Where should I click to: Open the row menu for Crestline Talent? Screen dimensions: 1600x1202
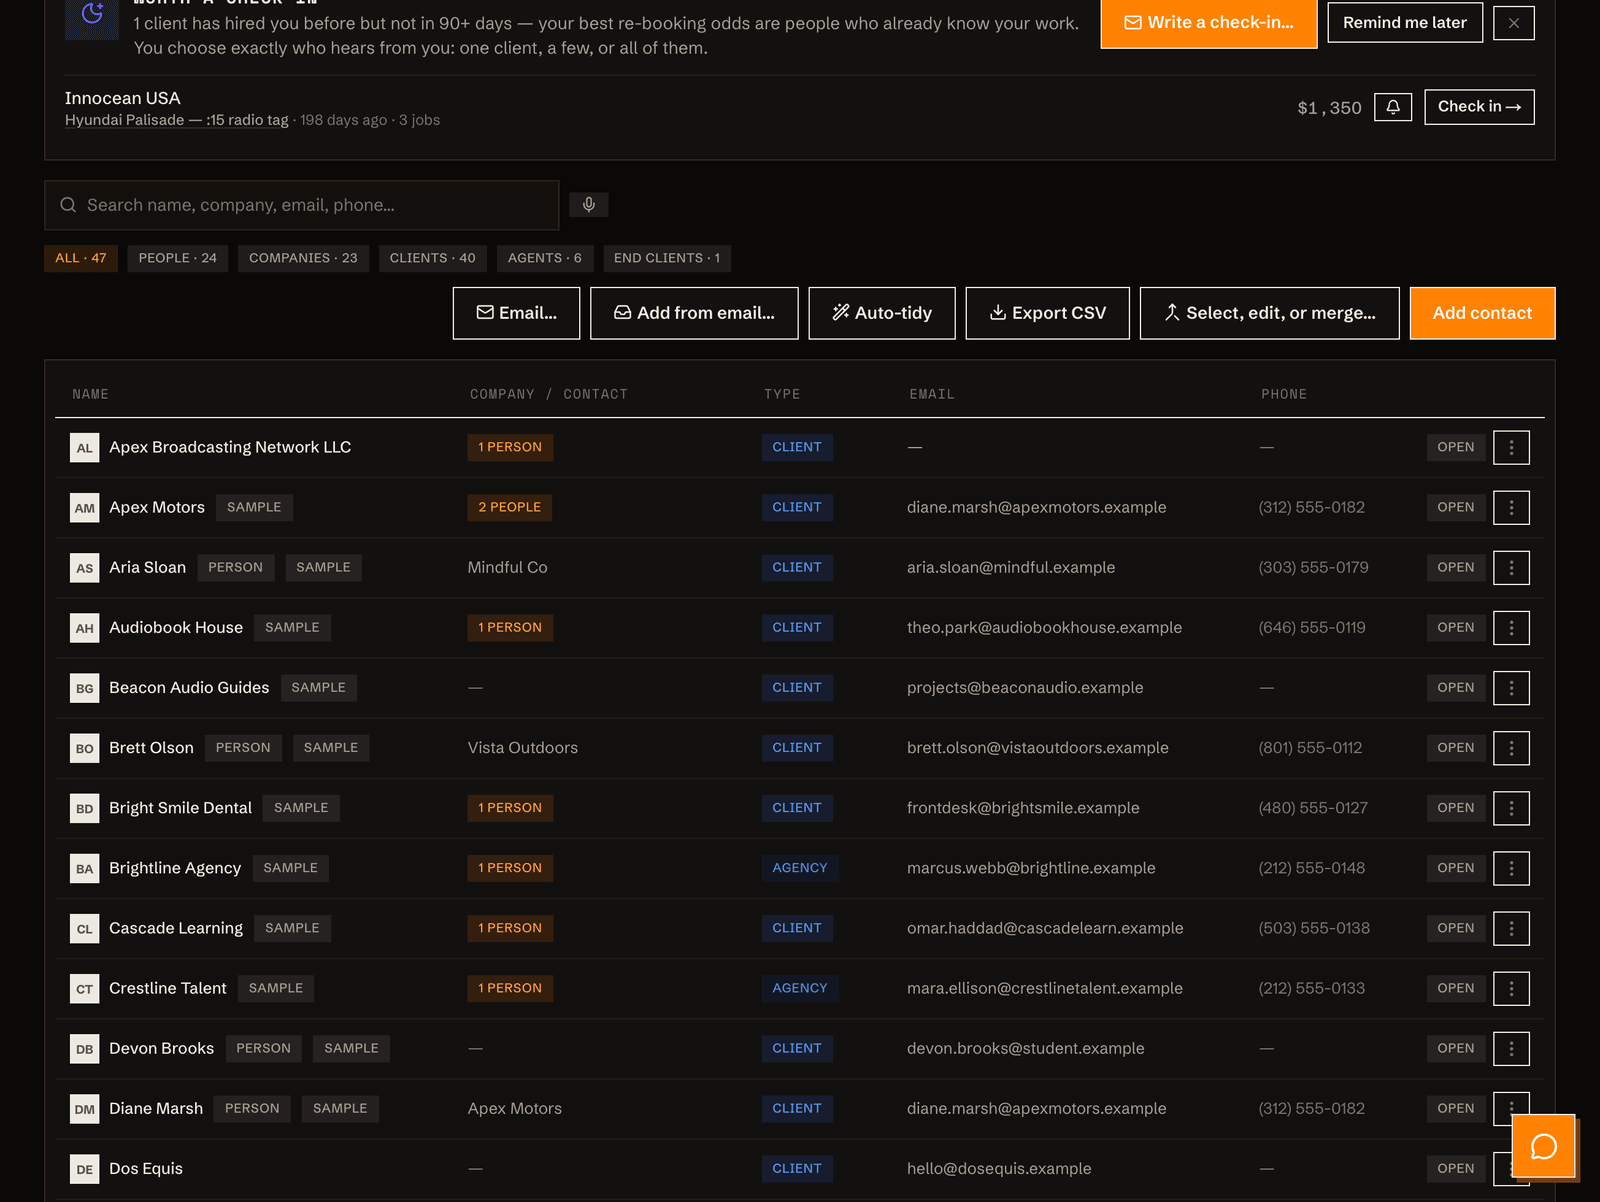(1511, 988)
